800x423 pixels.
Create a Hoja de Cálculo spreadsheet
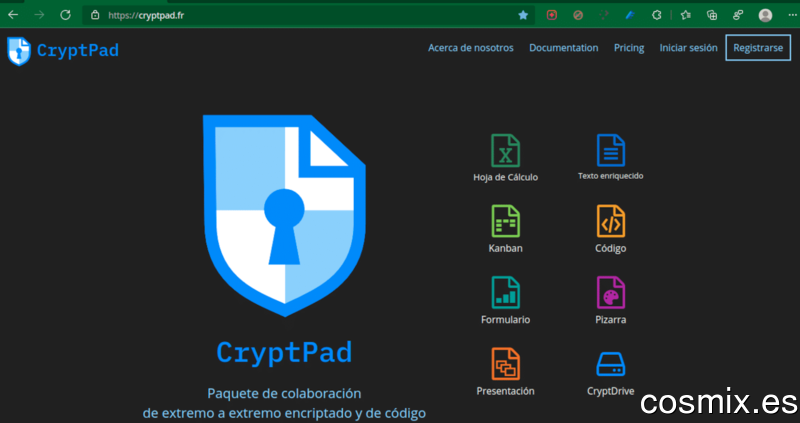click(506, 151)
